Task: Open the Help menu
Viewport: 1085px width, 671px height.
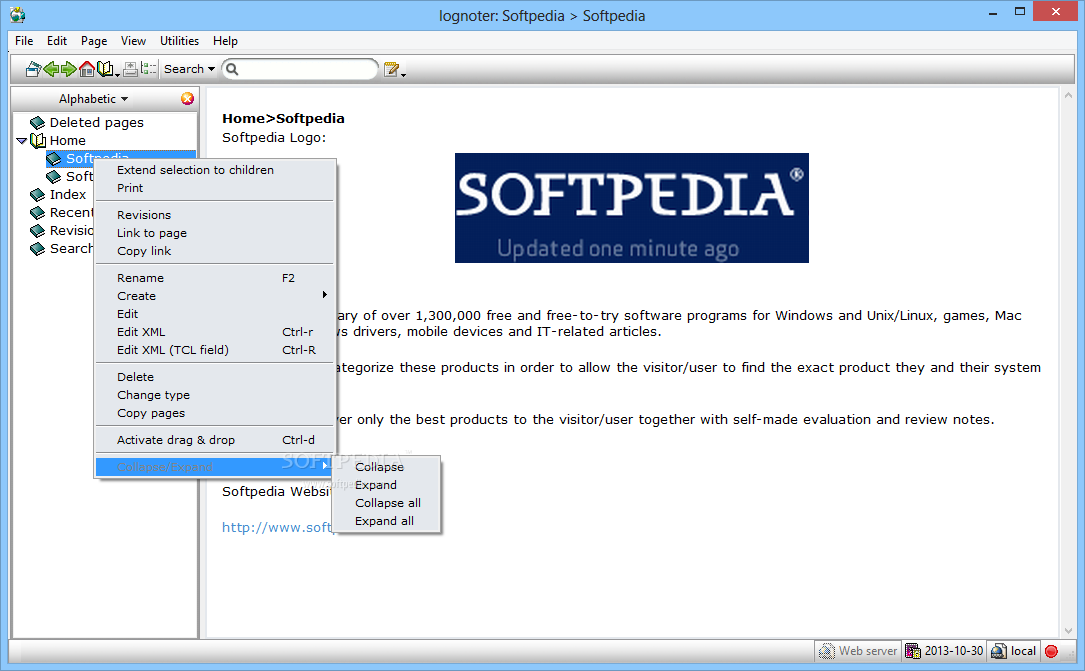Action: 225,41
